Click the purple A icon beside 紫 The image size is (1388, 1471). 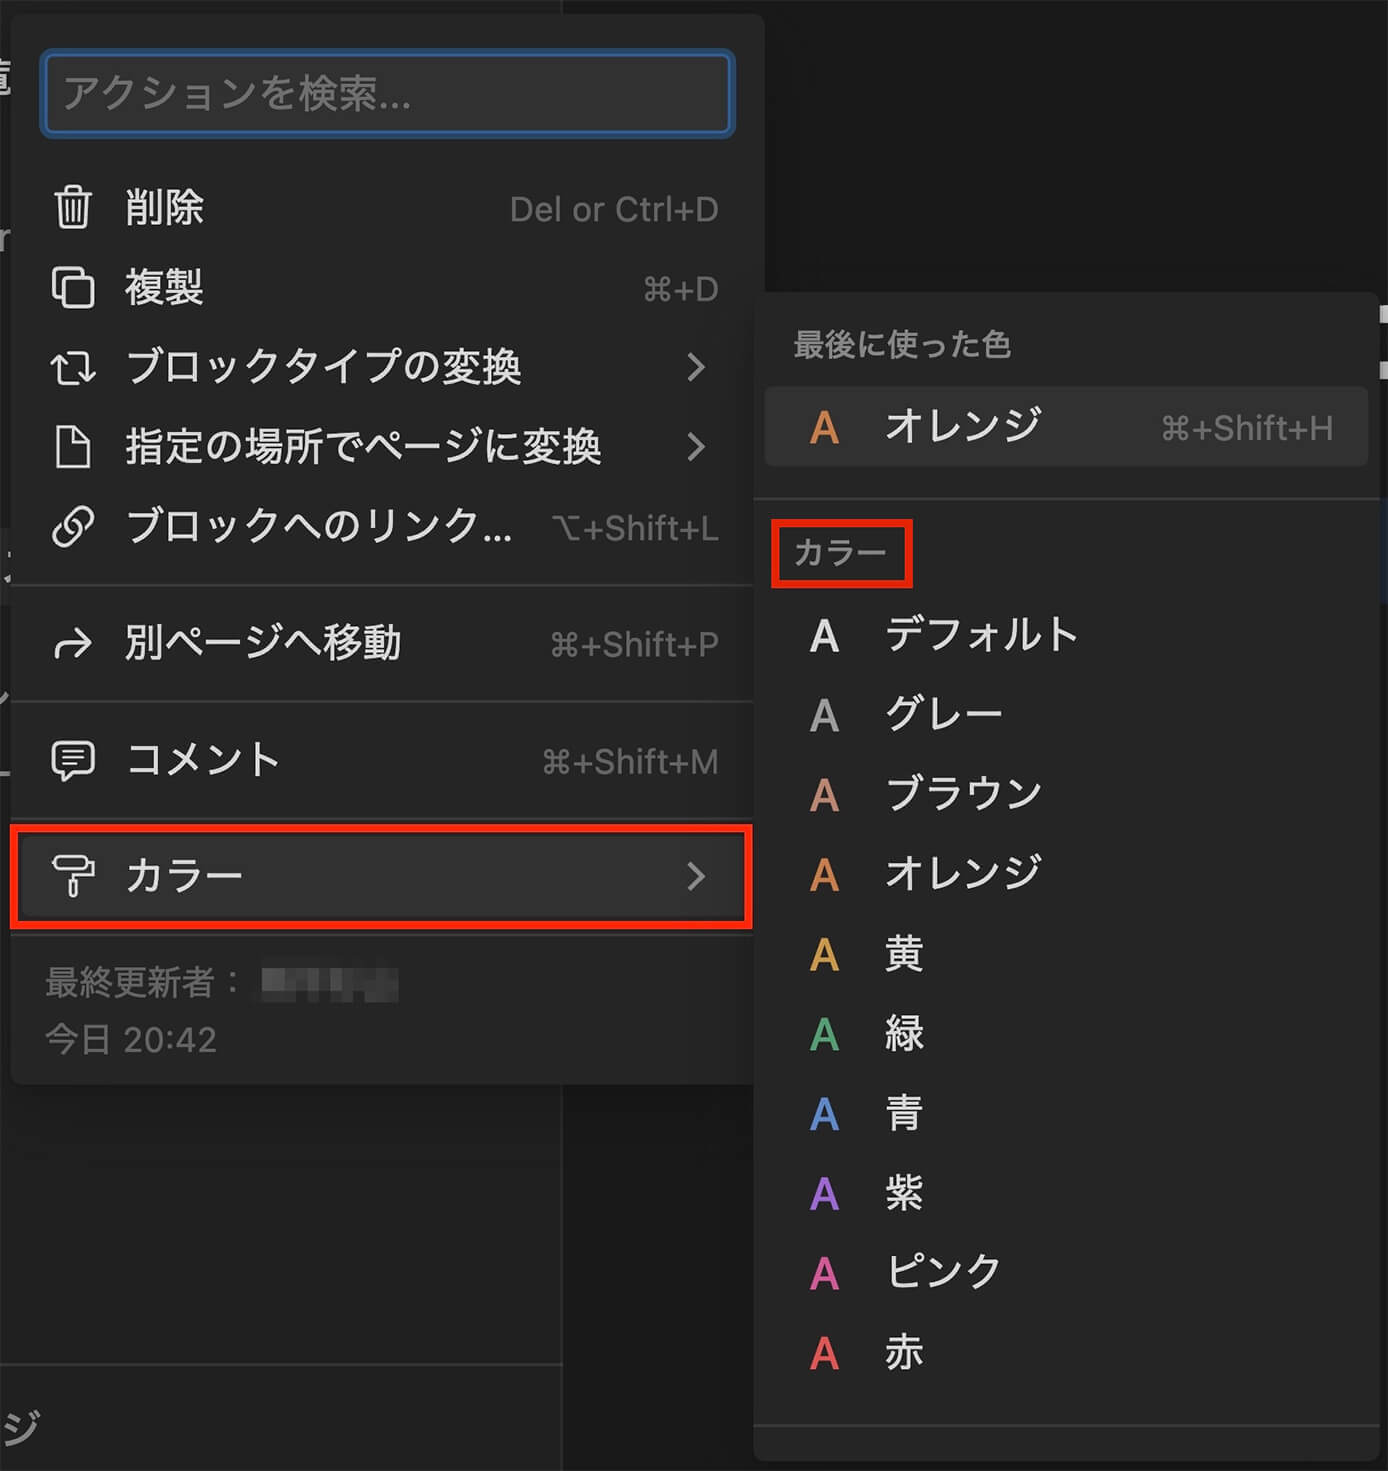coord(824,1193)
